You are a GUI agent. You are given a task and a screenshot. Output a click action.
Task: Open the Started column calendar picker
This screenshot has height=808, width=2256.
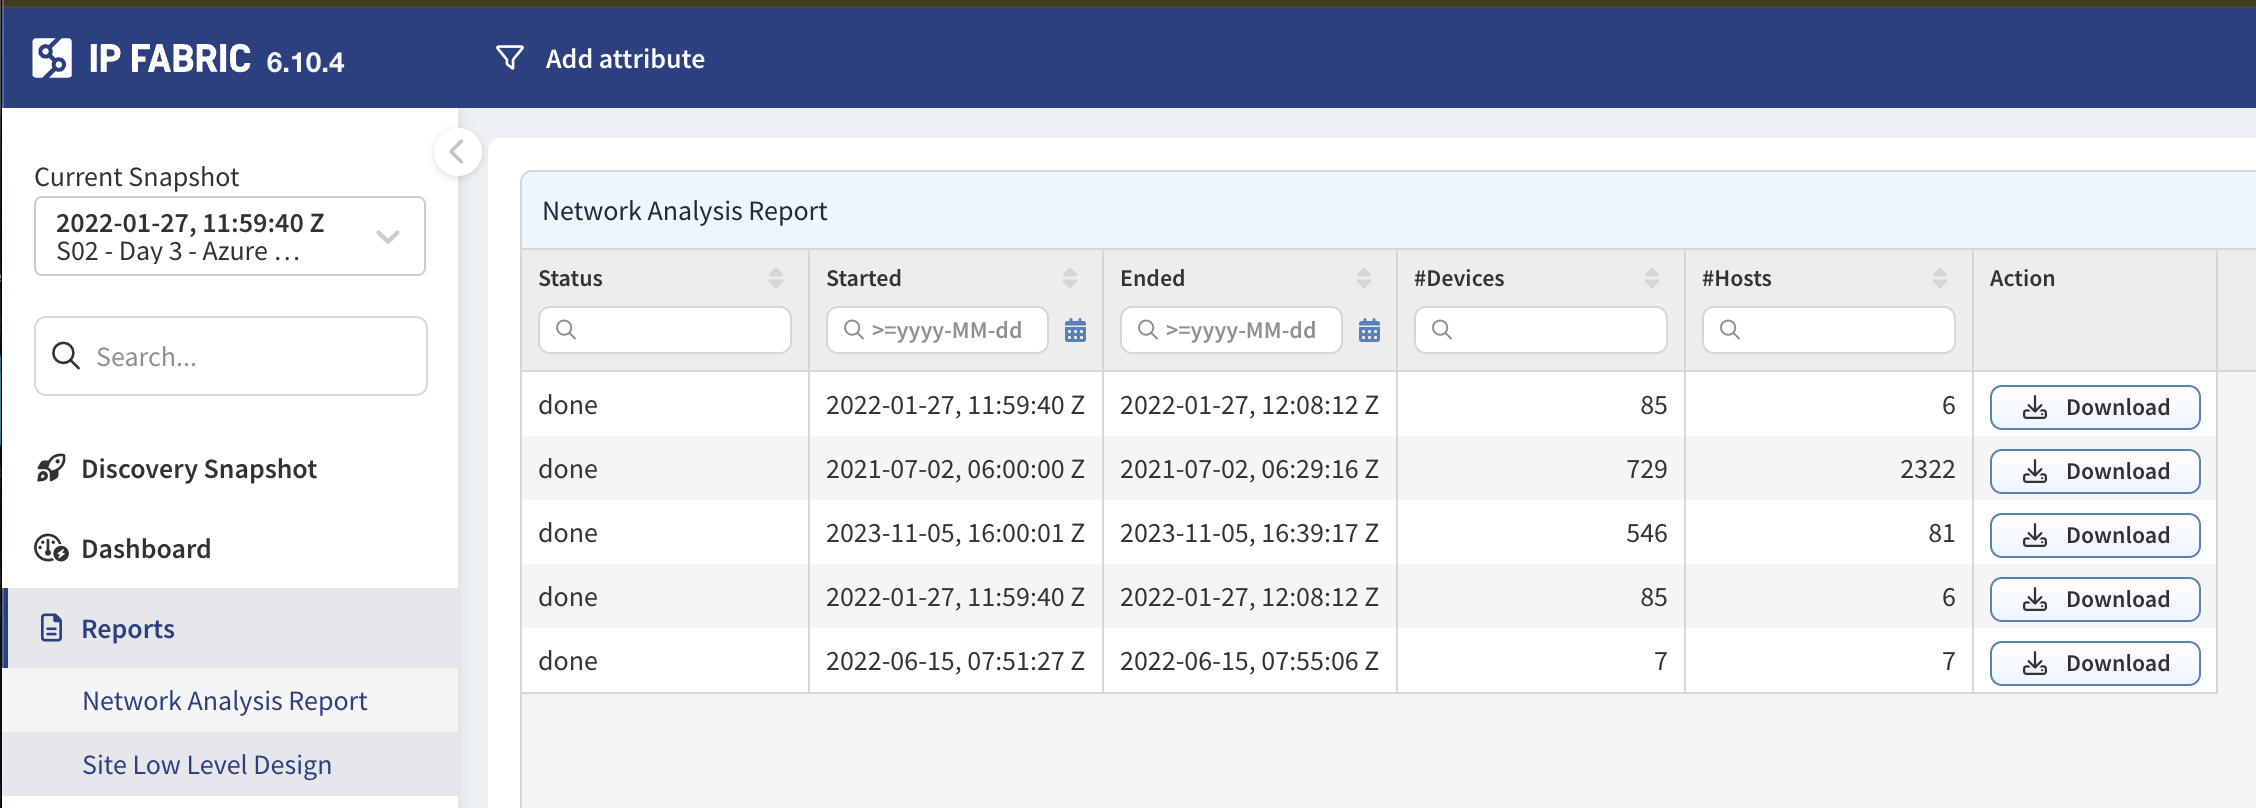coord(1075,330)
